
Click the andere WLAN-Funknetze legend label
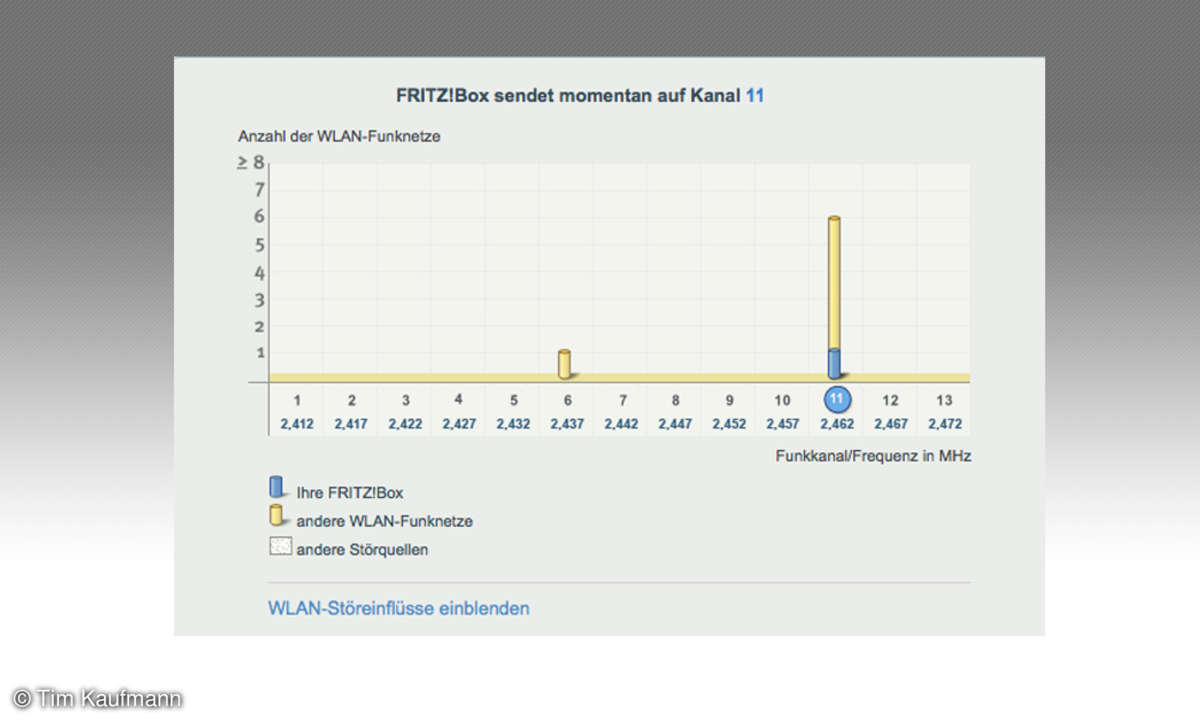tap(385, 521)
